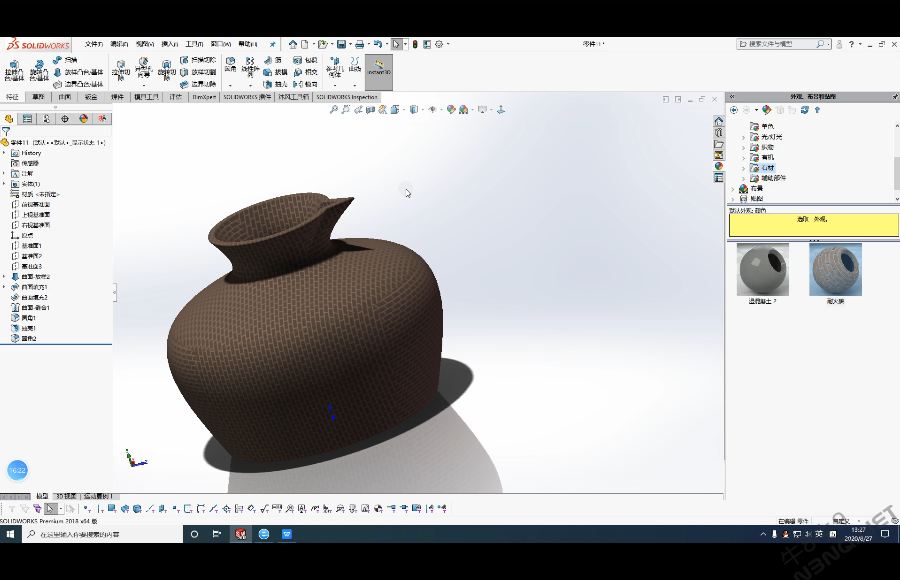
Task: Open the Appearances task pane tab
Action: coord(719,167)
